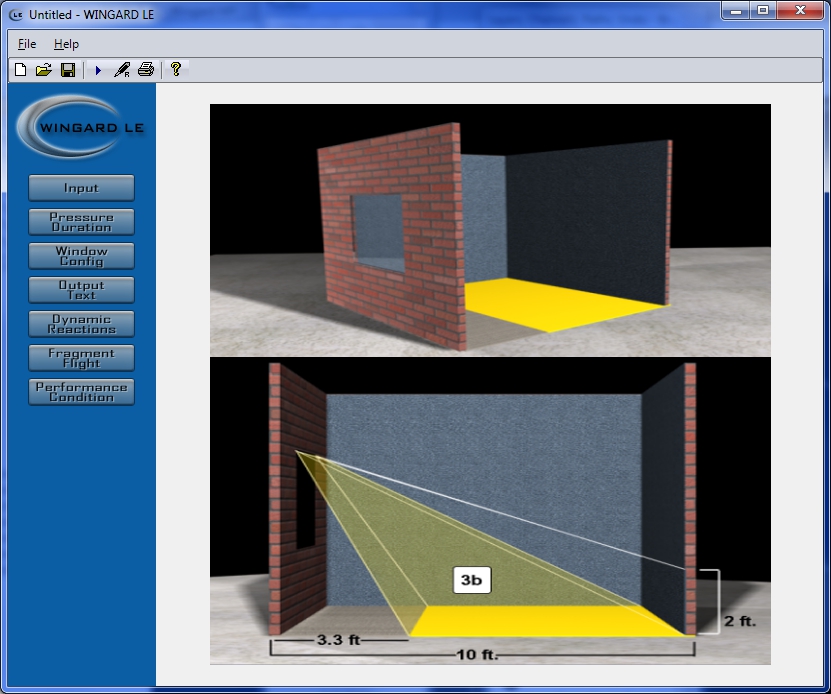This screenshot has height=694, width=831.
Task: Click the WINGARD LE logo
Action: click(81, 127)
